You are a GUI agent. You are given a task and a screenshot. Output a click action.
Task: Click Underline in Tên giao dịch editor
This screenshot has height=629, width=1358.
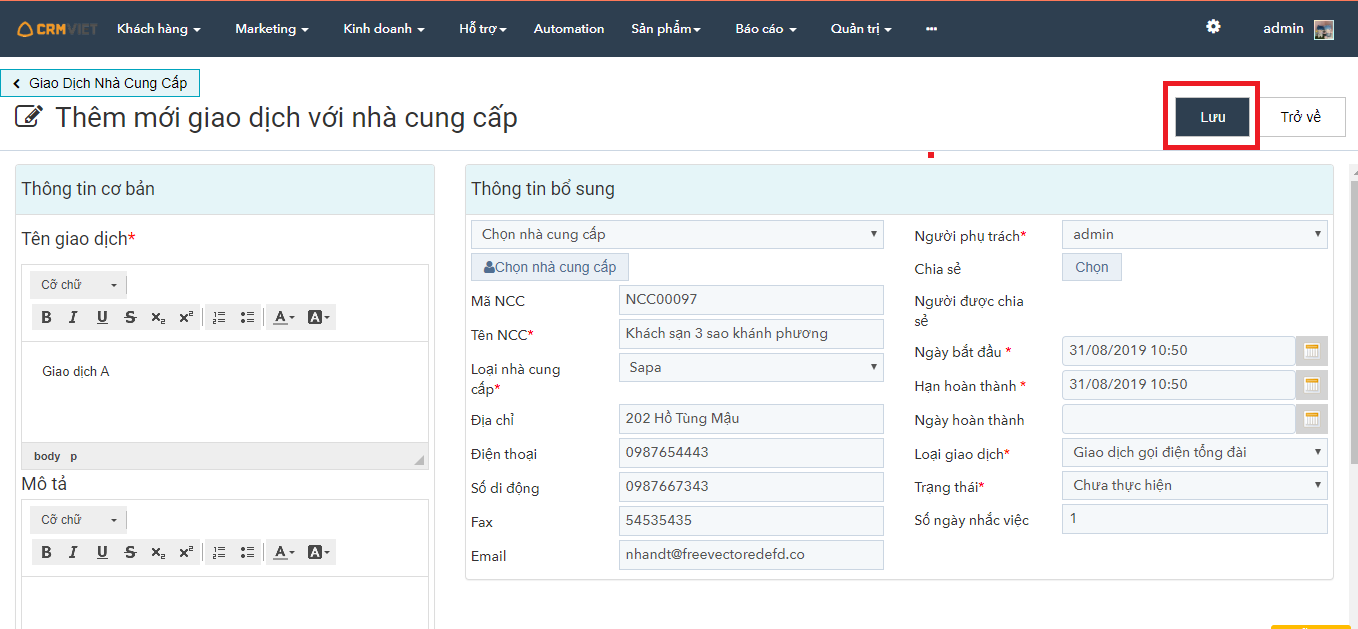click(102, 317)
